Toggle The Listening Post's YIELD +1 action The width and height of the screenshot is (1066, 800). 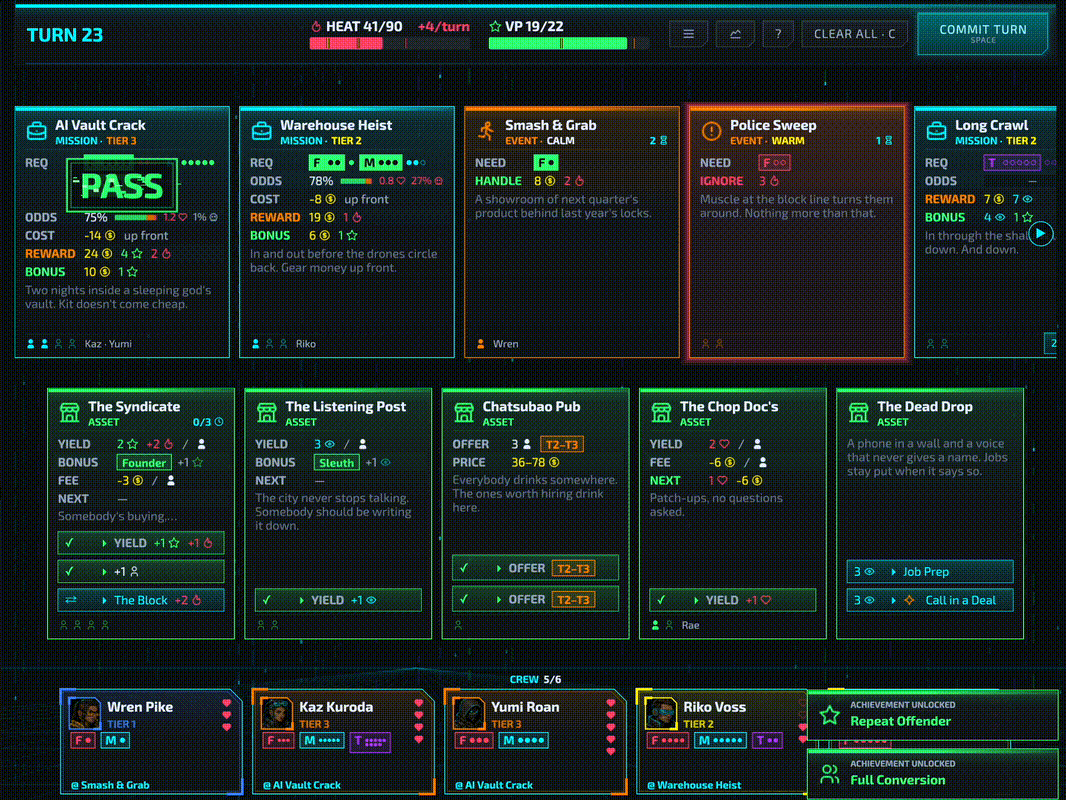(338, 600)
